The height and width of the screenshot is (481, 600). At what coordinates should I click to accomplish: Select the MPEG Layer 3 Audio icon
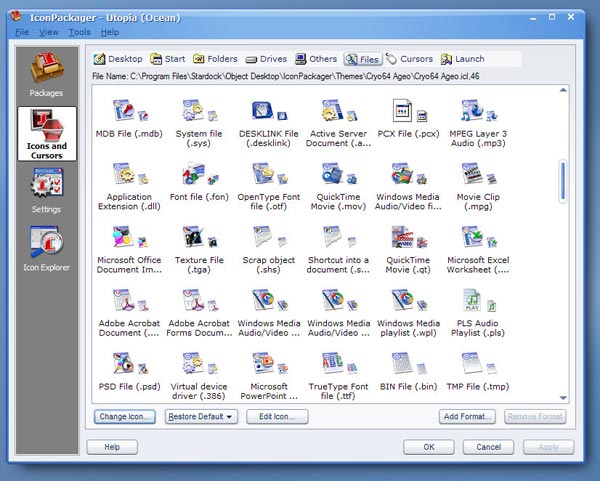point(477,111)
